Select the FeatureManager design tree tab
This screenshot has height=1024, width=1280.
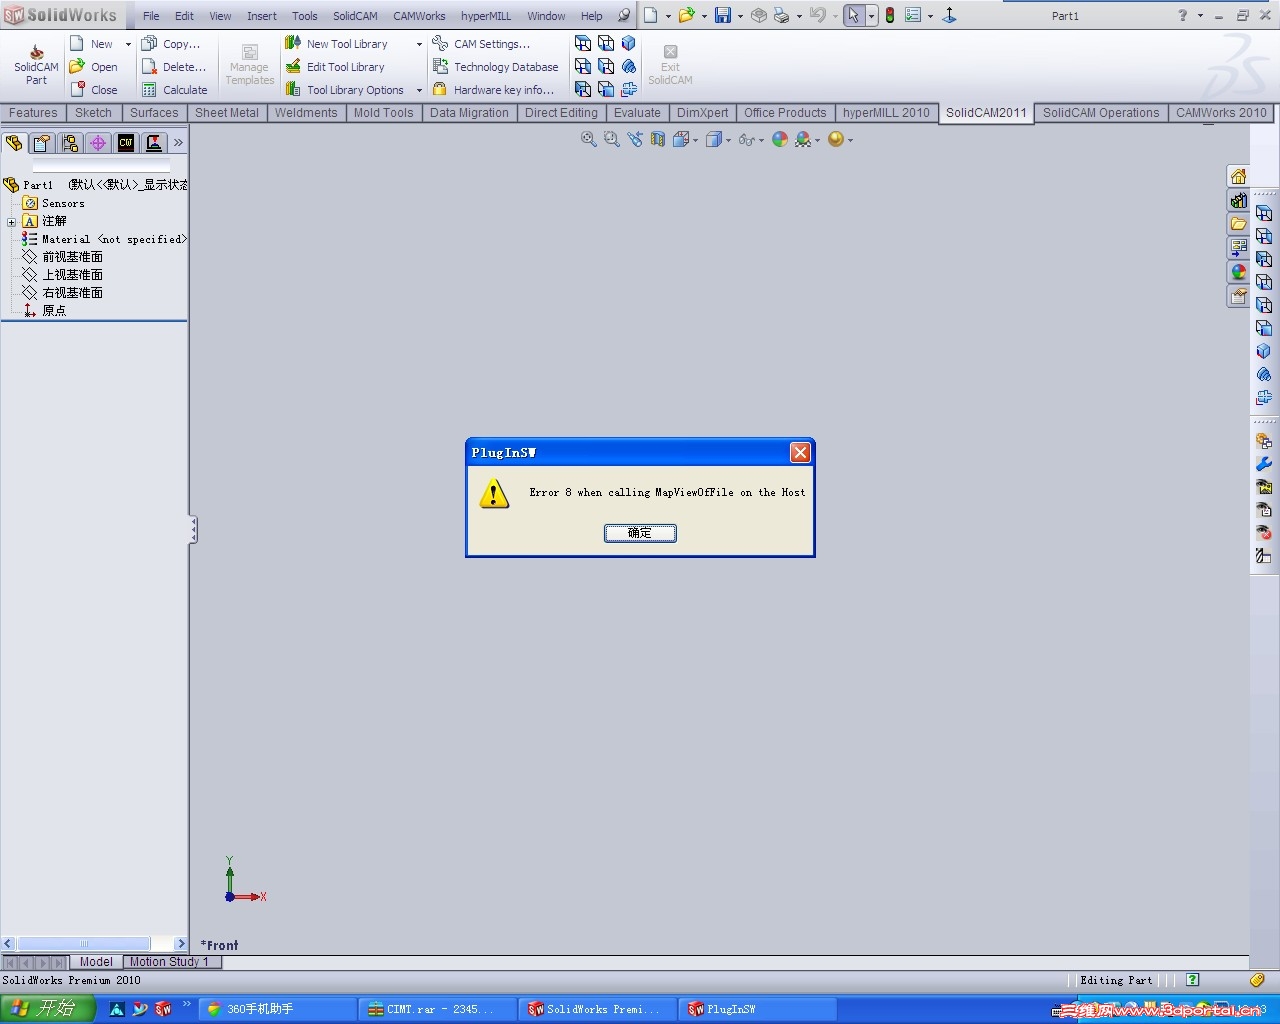pyautogui.click(x=14, y=143)
